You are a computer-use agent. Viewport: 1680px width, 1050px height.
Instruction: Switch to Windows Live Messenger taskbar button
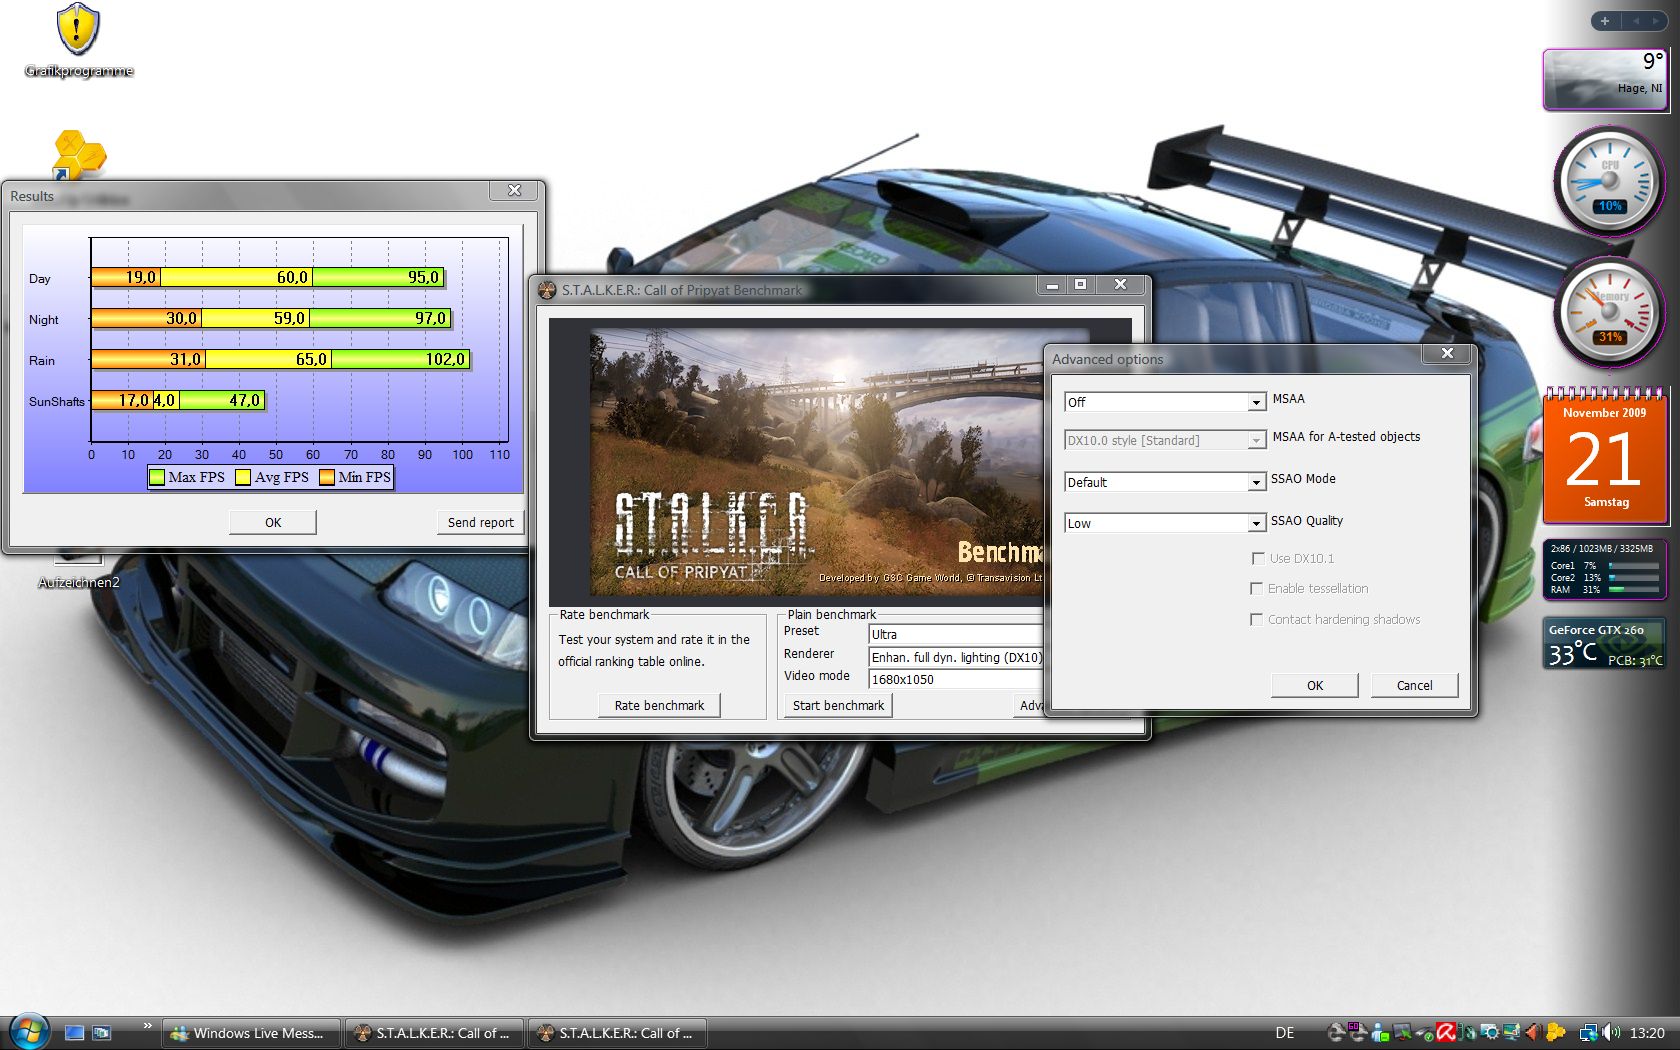point(250,1033)
